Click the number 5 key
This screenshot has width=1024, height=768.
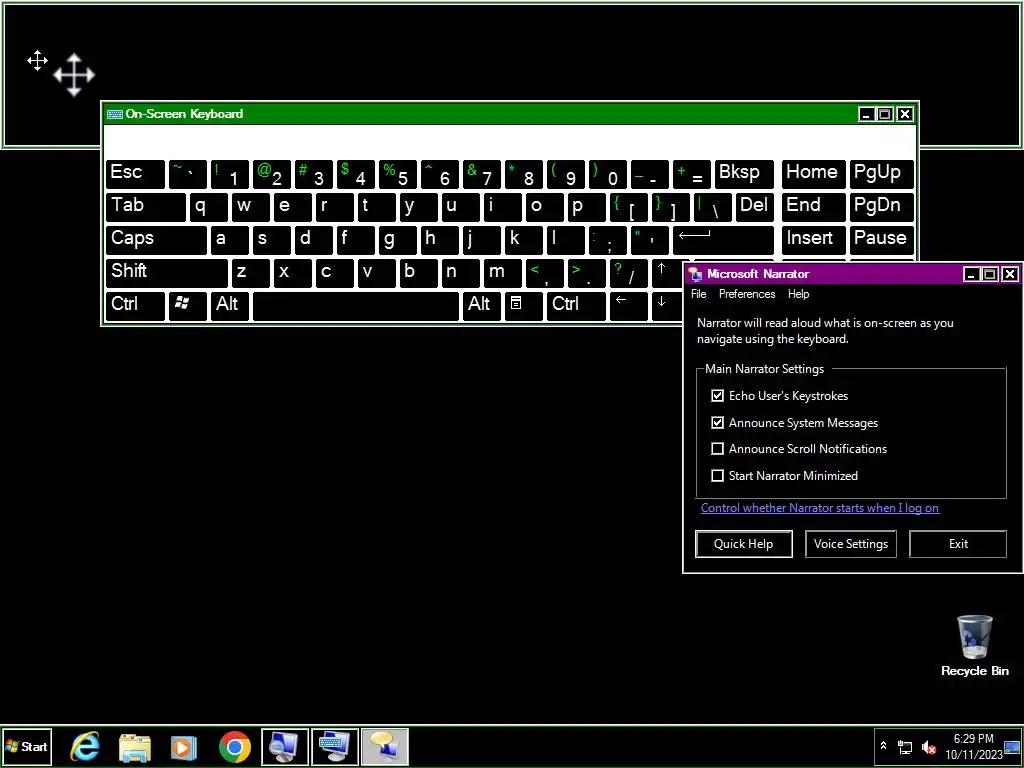pyautogui.click(x=398, y=174)
